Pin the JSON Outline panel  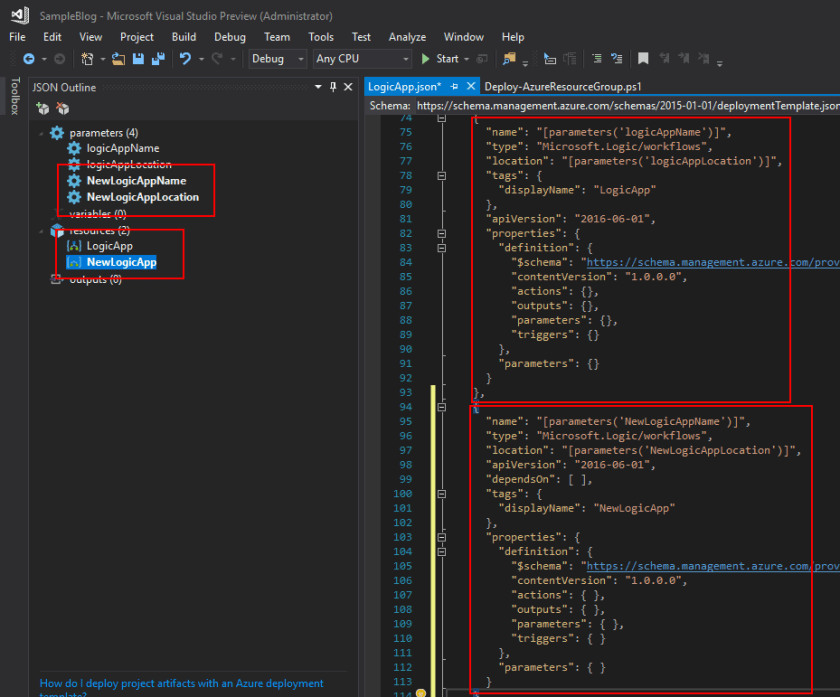(333, 87)
